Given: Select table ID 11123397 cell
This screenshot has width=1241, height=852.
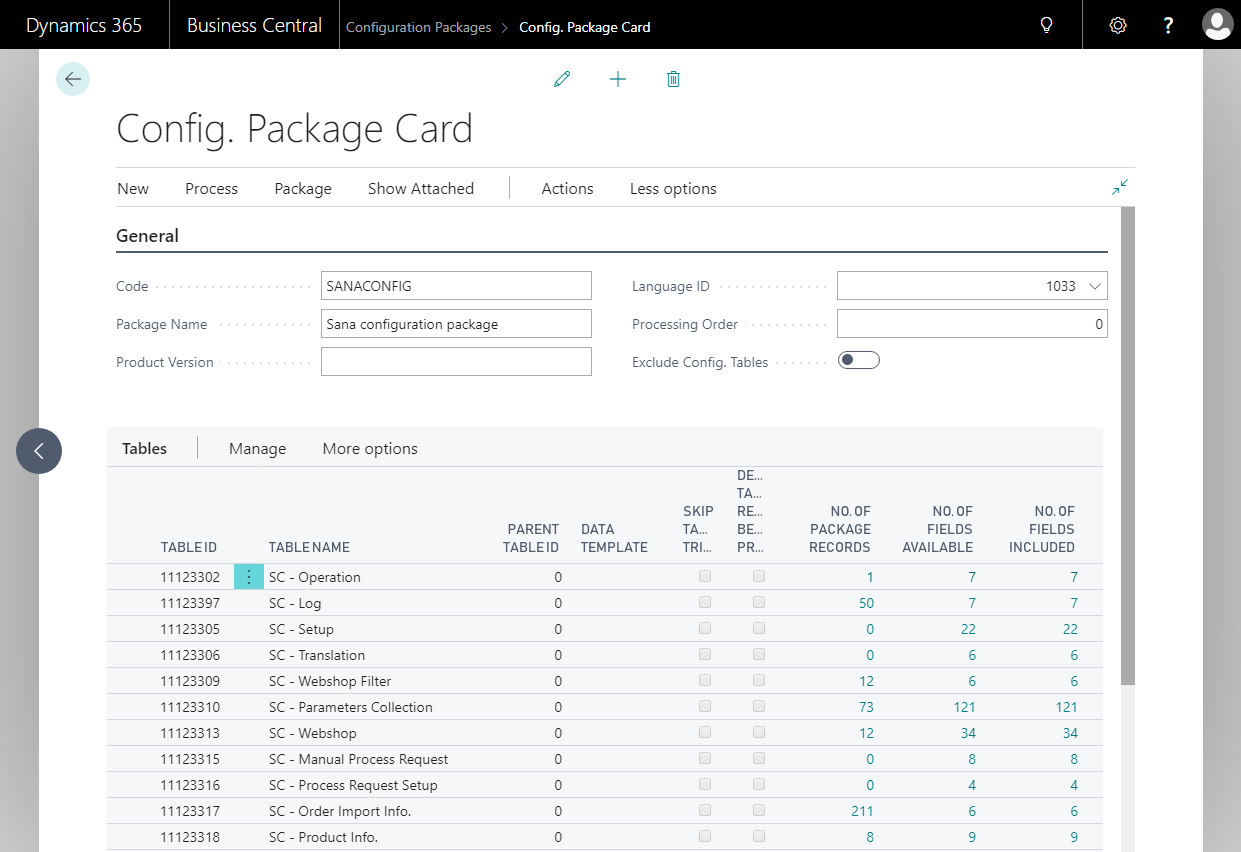Looking at the screenshot, I should pyautogui.click(x=190, y=603).
